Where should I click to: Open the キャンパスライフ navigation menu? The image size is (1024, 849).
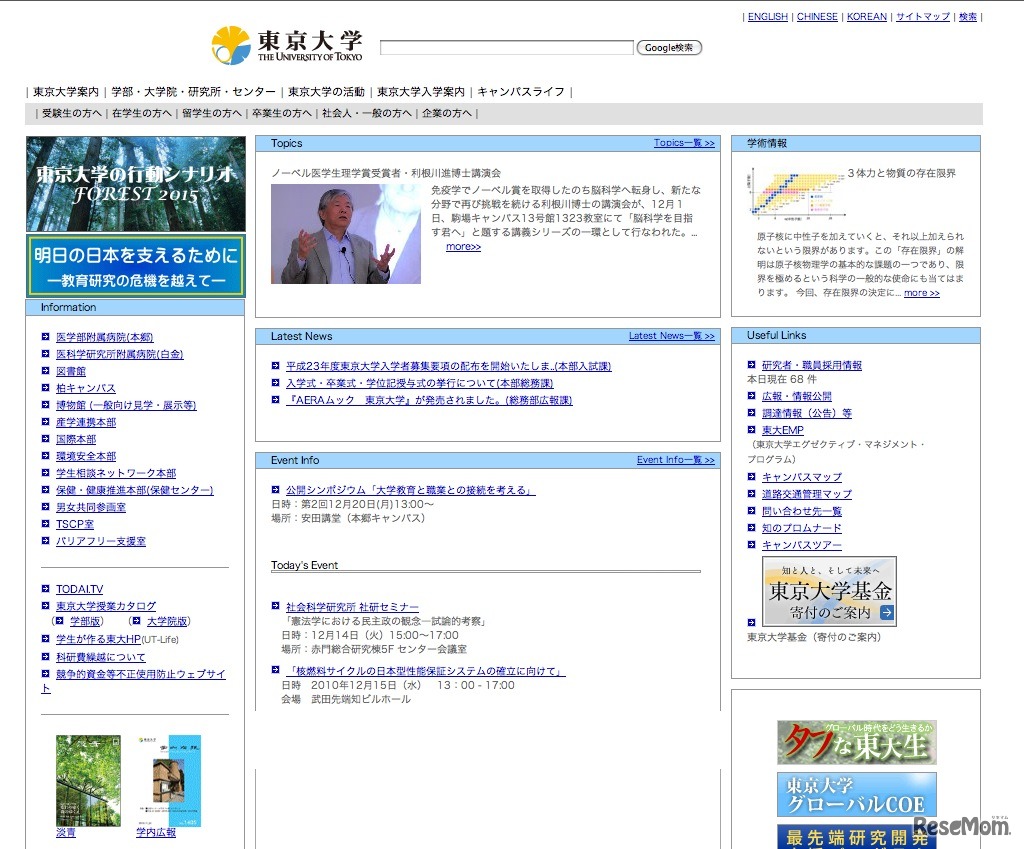pyautogui.click(x=521, y=91)
